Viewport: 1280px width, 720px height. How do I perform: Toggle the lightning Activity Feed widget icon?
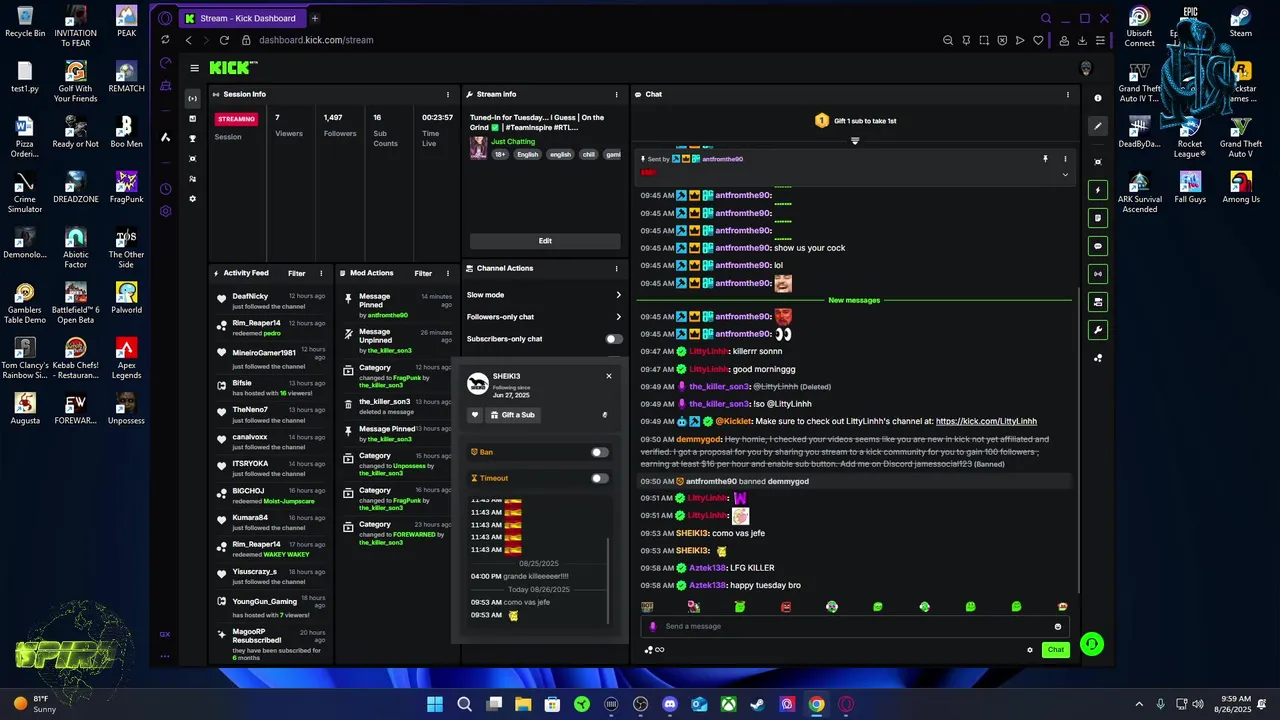click(x=1098, y=190)
